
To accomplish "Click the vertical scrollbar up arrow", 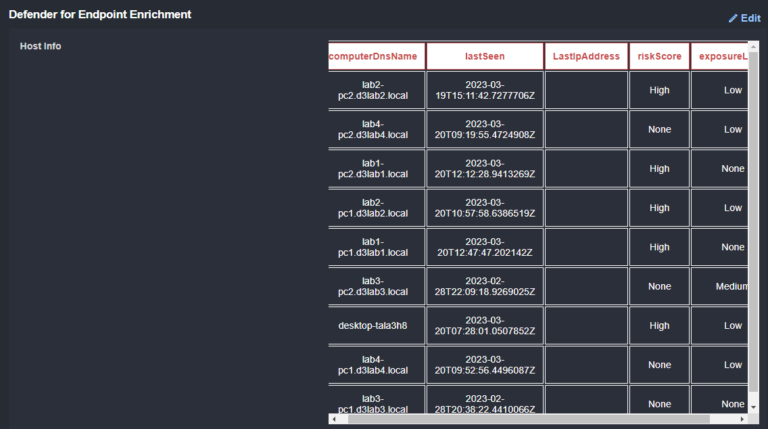I will tap(753, 47).
